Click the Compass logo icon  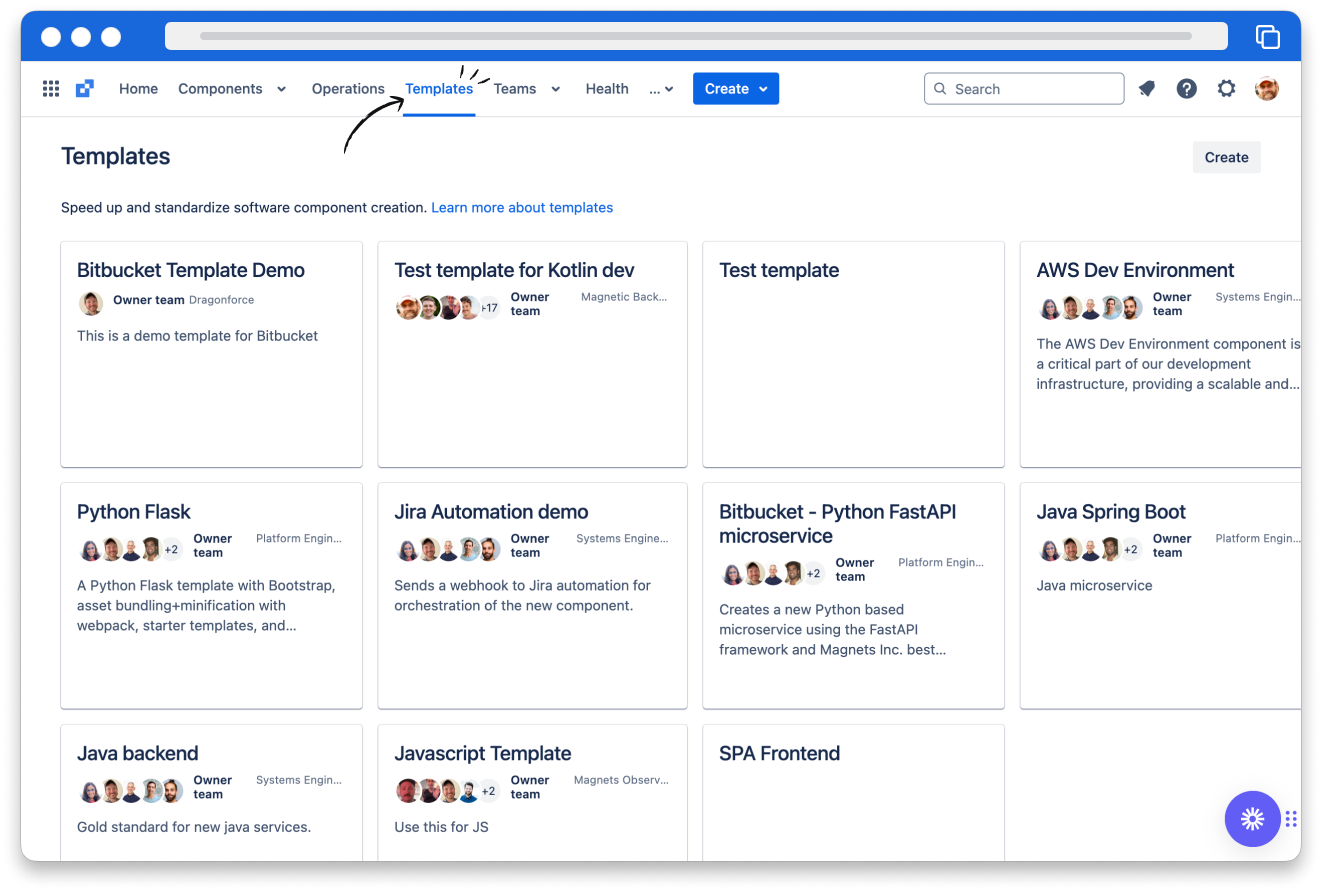(x=85, y=89)
